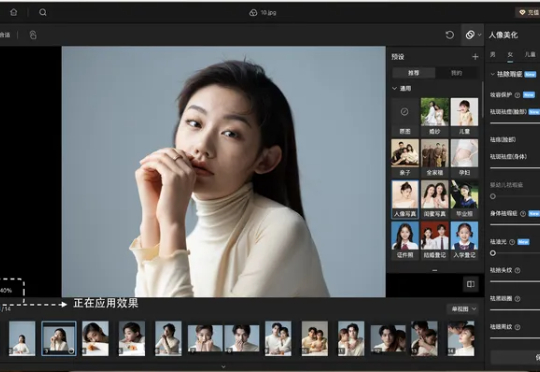Click help icon next to 身体祛瑕疵
The height and width of the screenshot is (372, 540).
point(523,214)
